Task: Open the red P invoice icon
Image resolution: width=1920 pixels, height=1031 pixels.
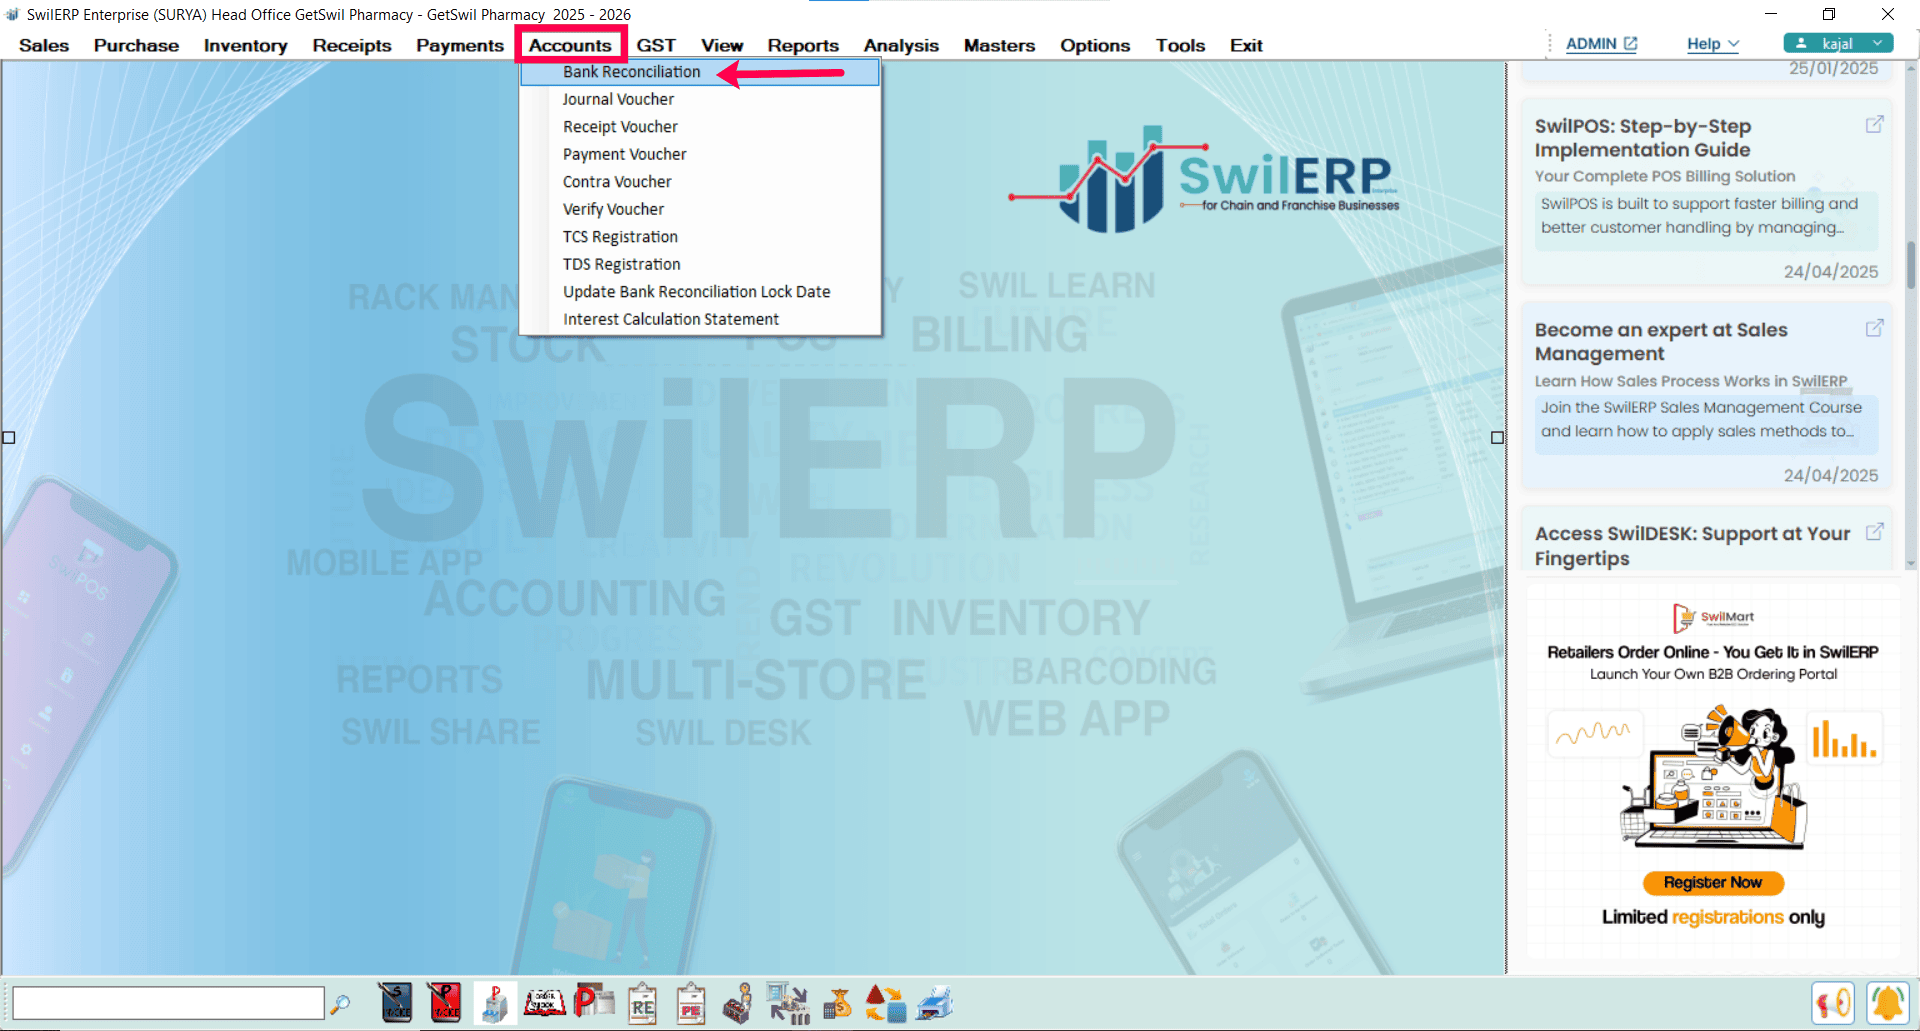Action: [445, 1003]
